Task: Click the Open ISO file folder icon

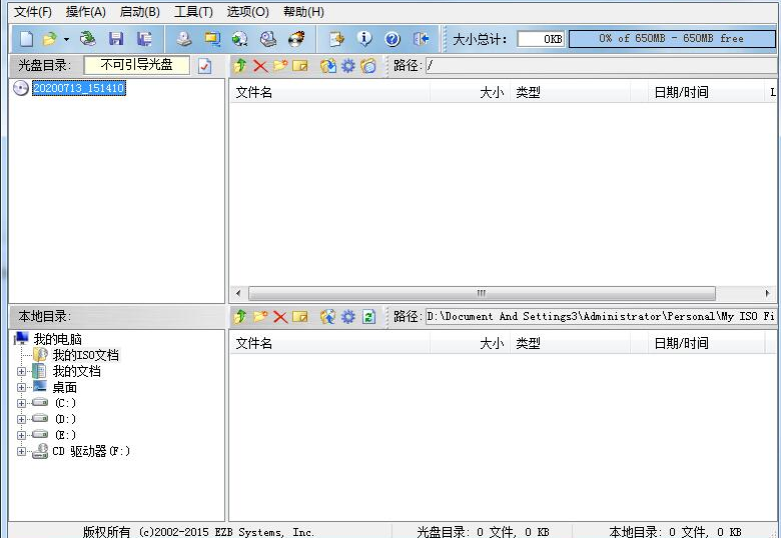Action: (50, 39)
